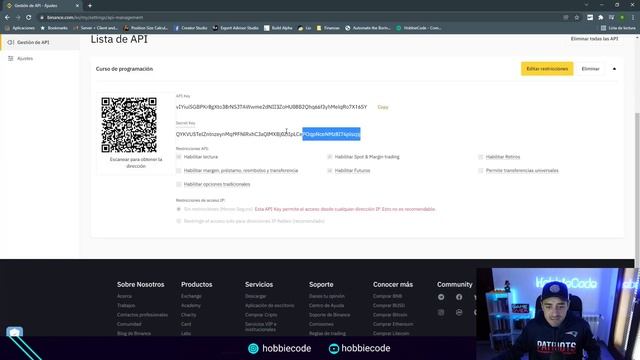
Task: Open Trabajos footer link
Action: pyautogui.click(x=126, y=306)
